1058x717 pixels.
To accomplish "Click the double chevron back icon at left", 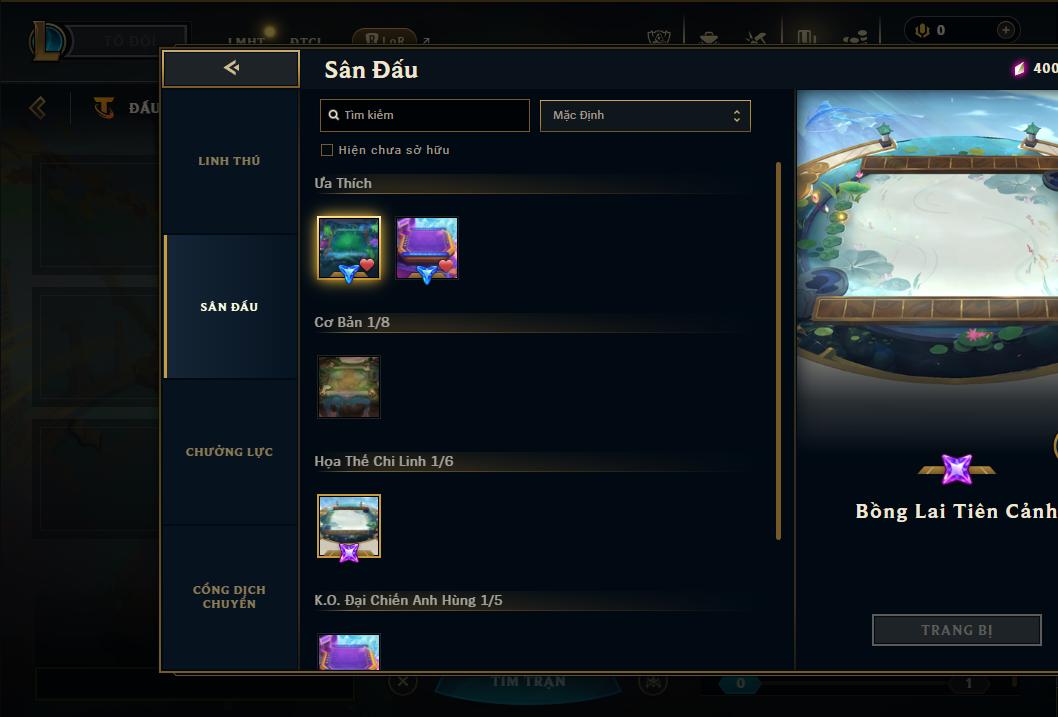I will (38, 108).
